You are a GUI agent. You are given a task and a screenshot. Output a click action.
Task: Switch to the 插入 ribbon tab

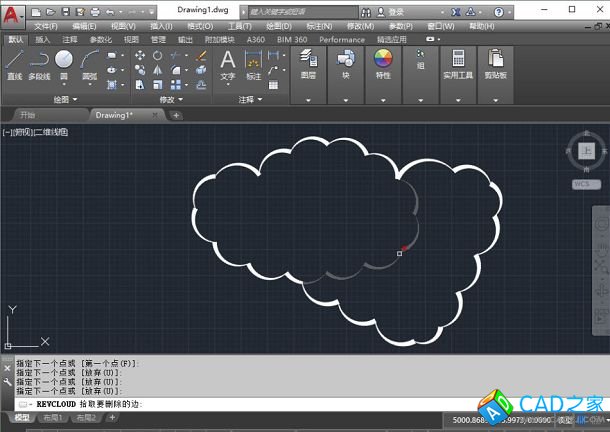[43, 40]
